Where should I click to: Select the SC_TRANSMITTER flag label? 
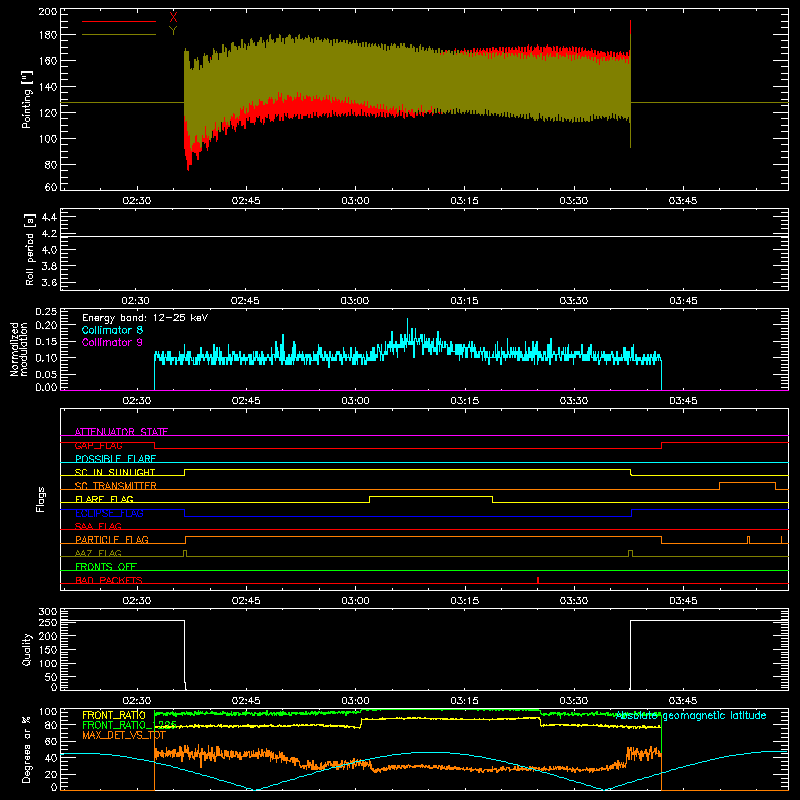(x=116, y=486)
